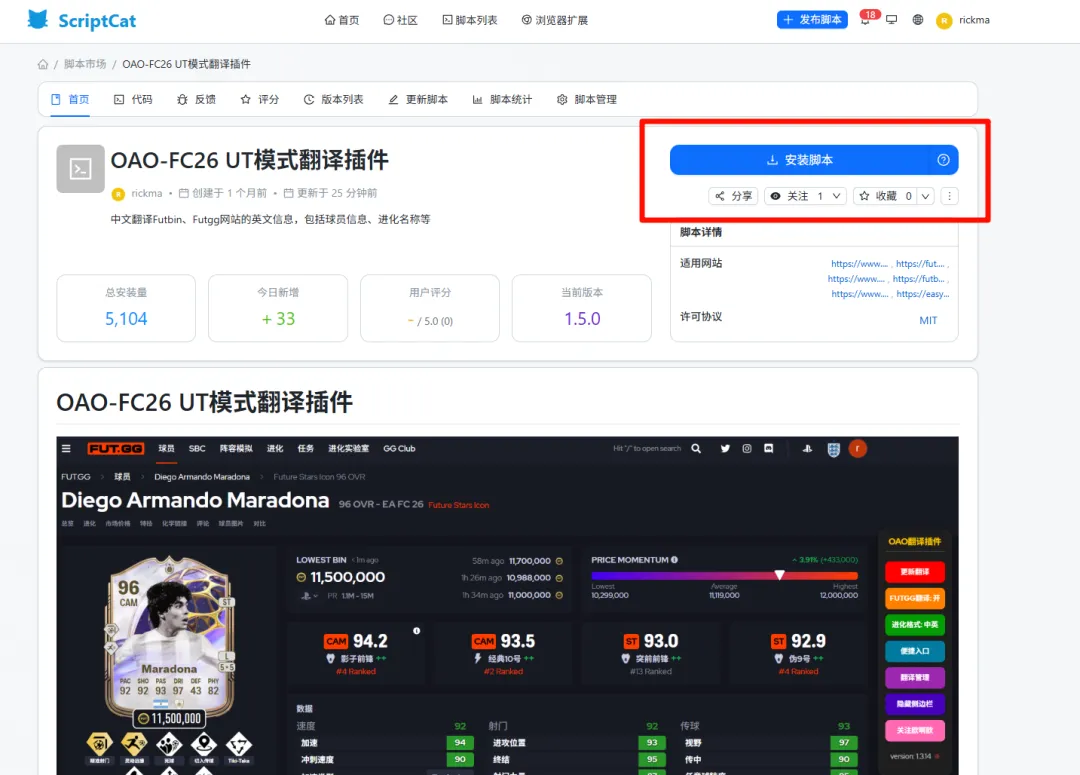This screenshot has width=1080, height=775.
Task: Click the price momentum slider marker
Action: [x=779, y=575]
